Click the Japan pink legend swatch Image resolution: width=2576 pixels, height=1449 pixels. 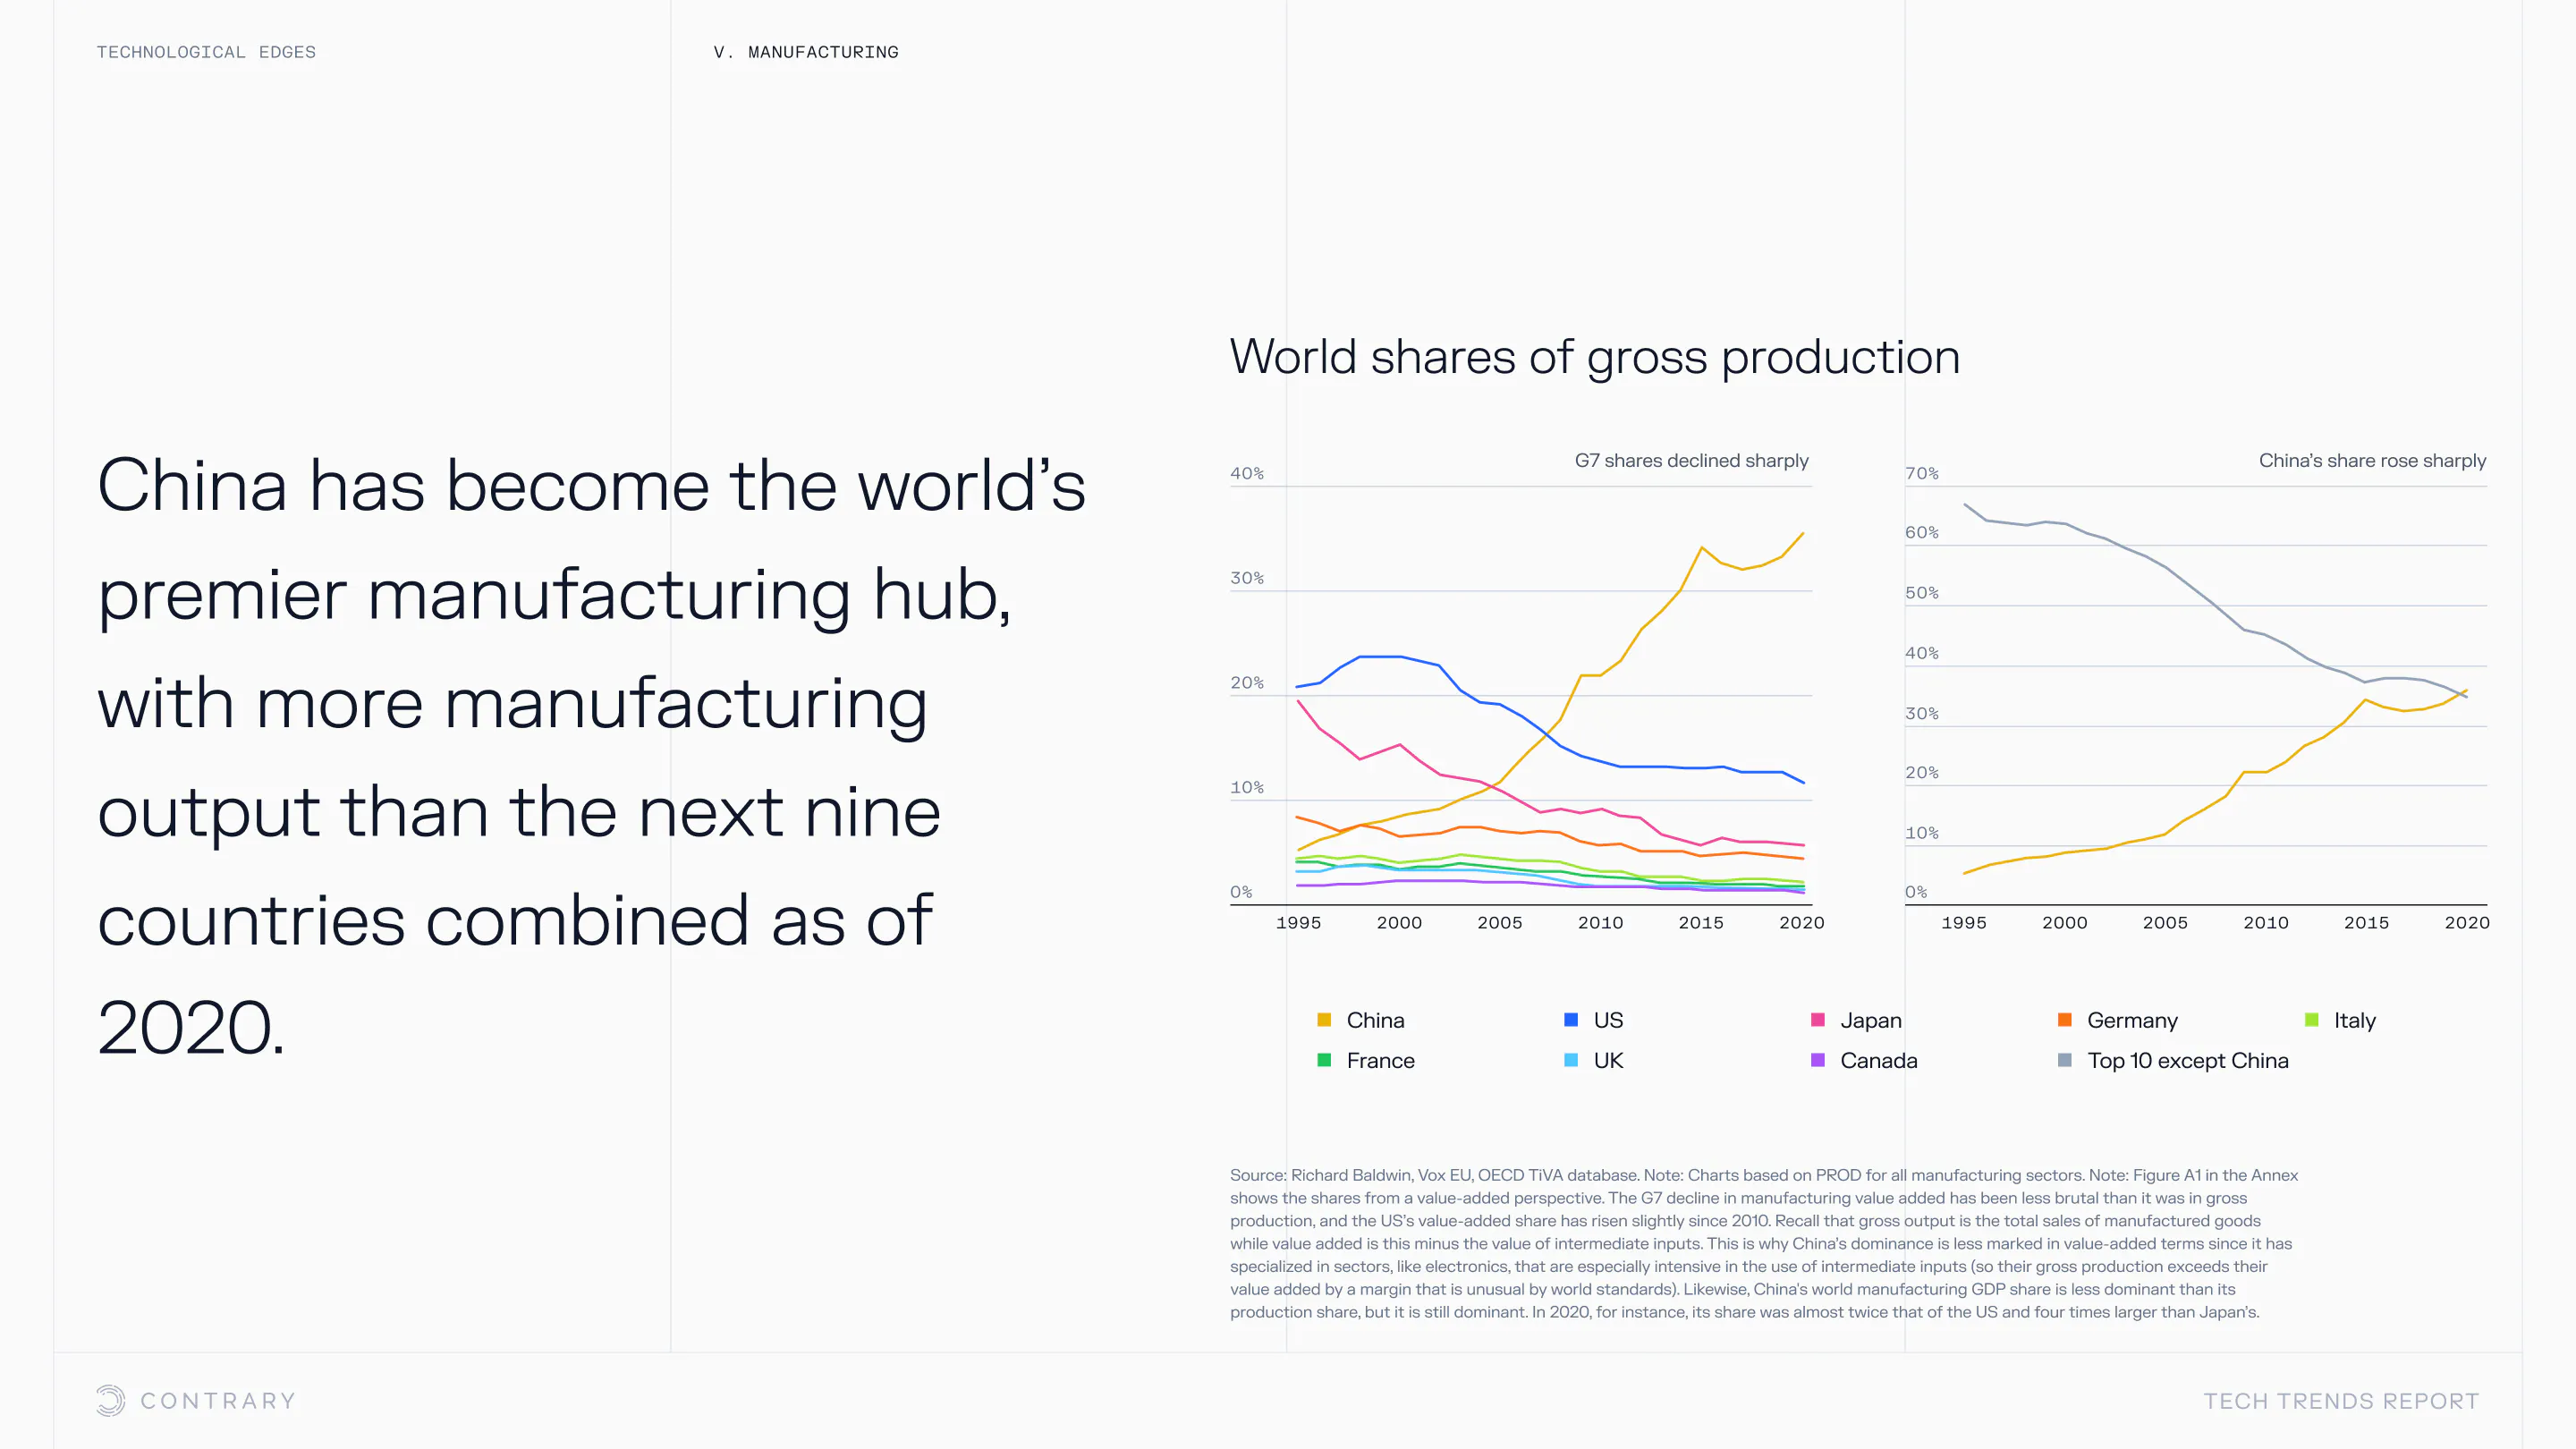click(1818, 1020)
